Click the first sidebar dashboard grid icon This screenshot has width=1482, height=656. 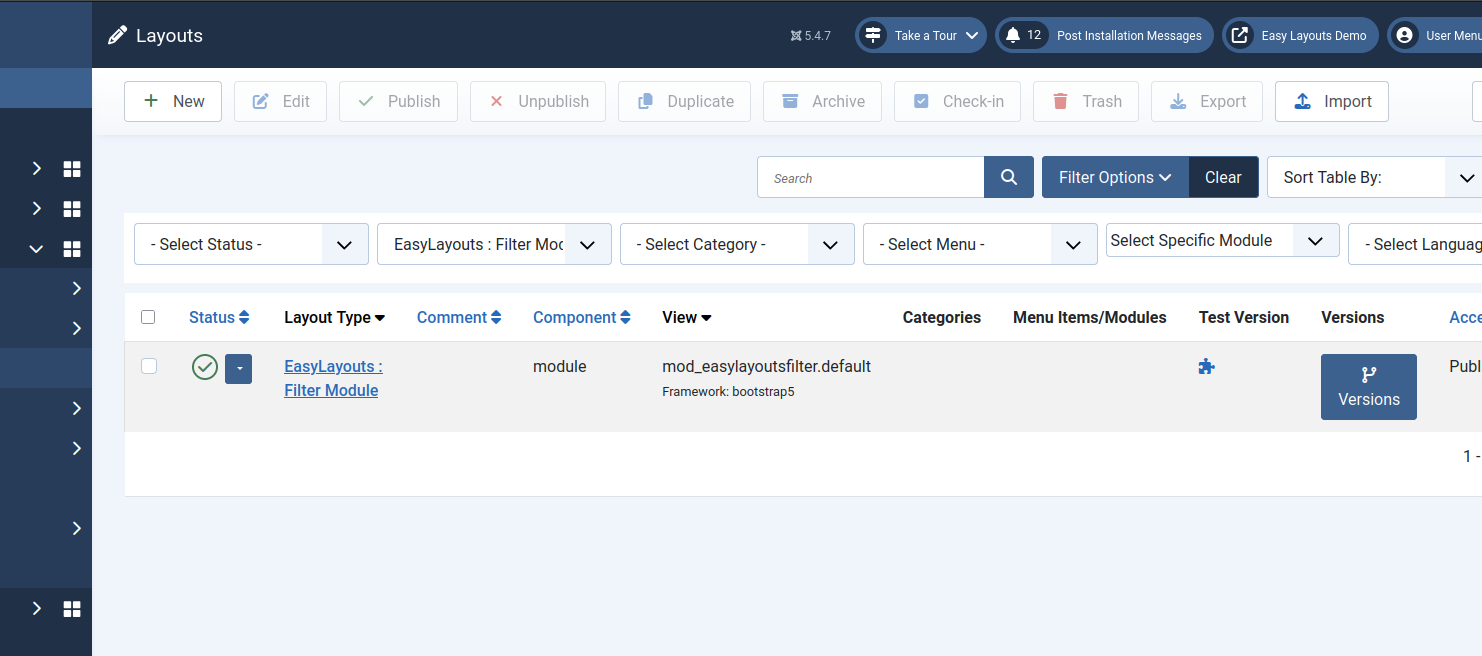coord(72,169)
